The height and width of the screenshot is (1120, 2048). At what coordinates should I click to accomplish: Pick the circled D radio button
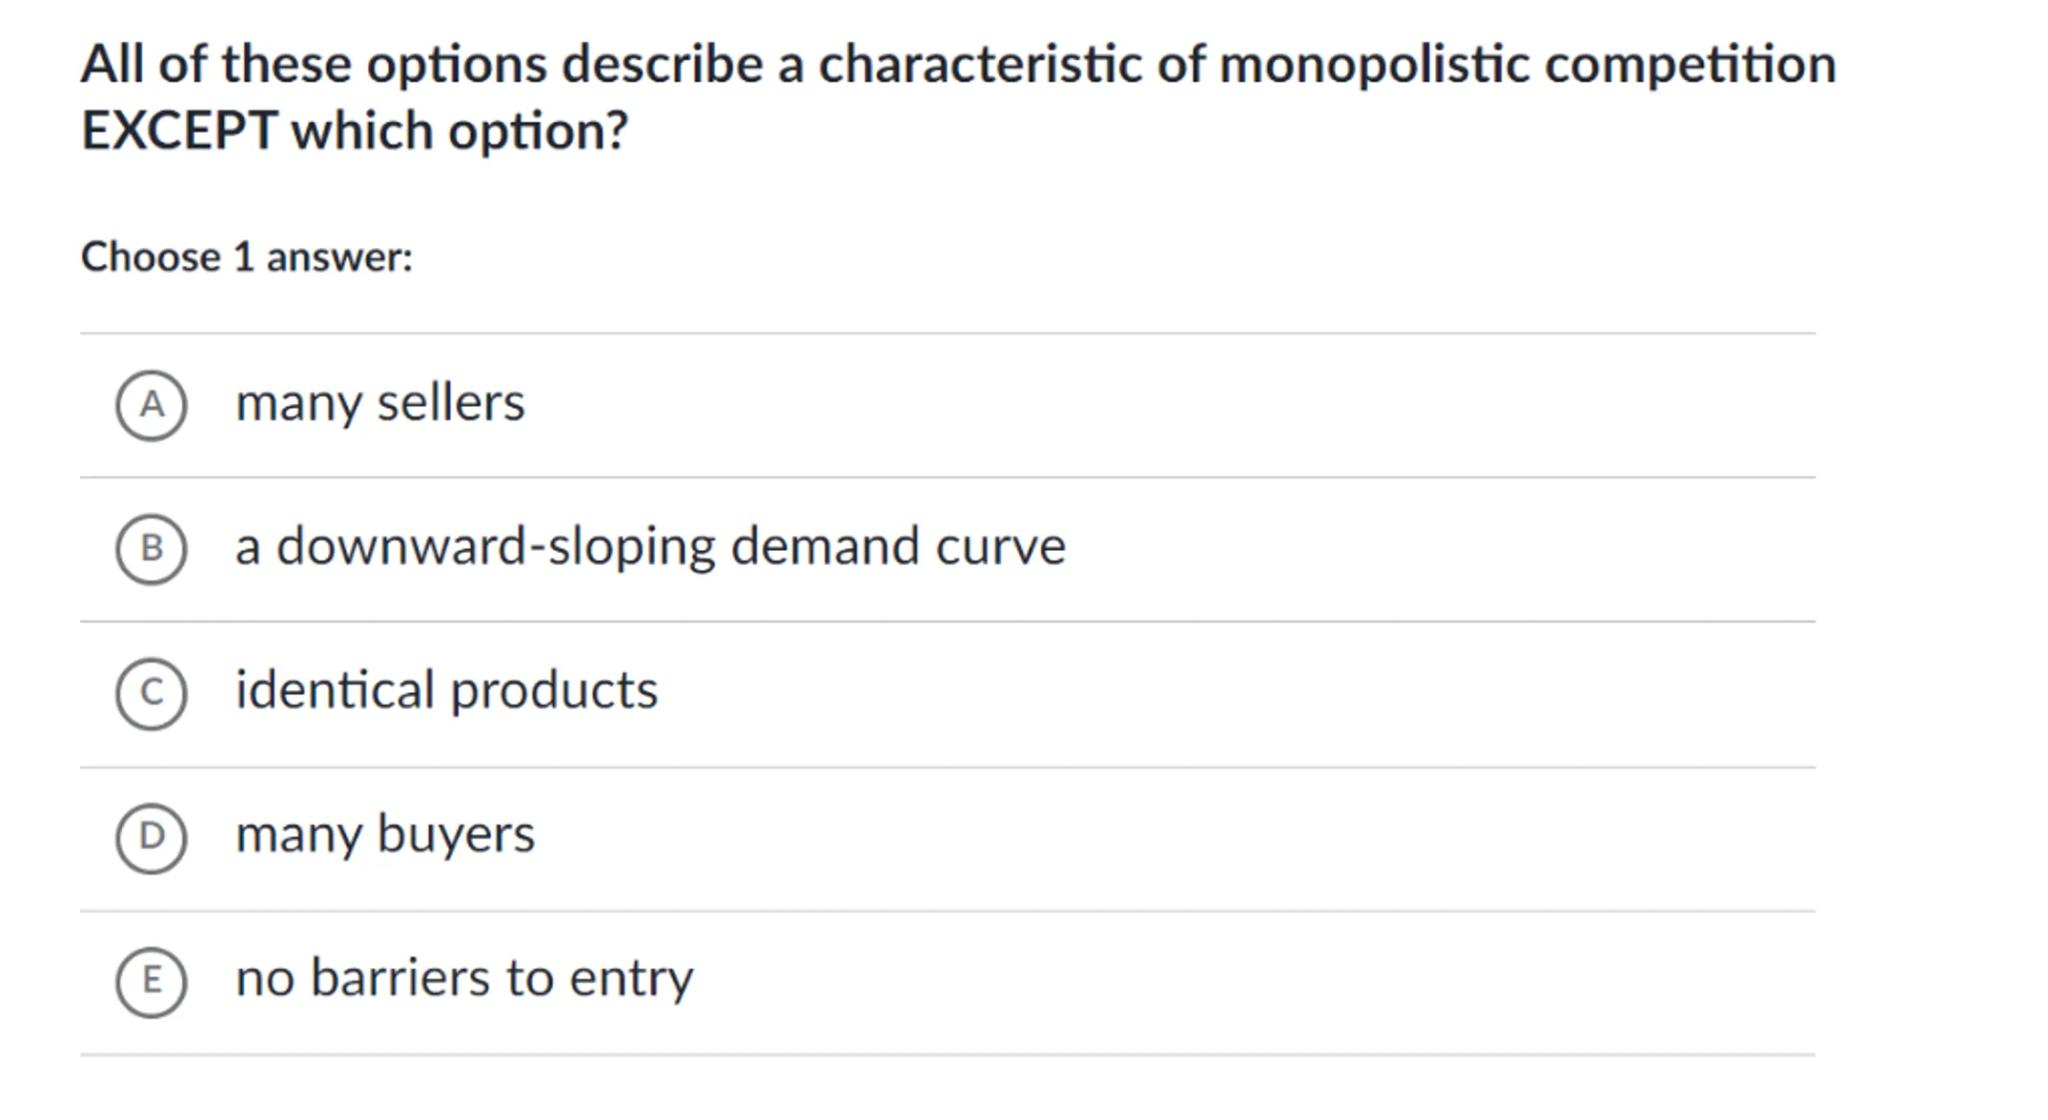point(151,837)
